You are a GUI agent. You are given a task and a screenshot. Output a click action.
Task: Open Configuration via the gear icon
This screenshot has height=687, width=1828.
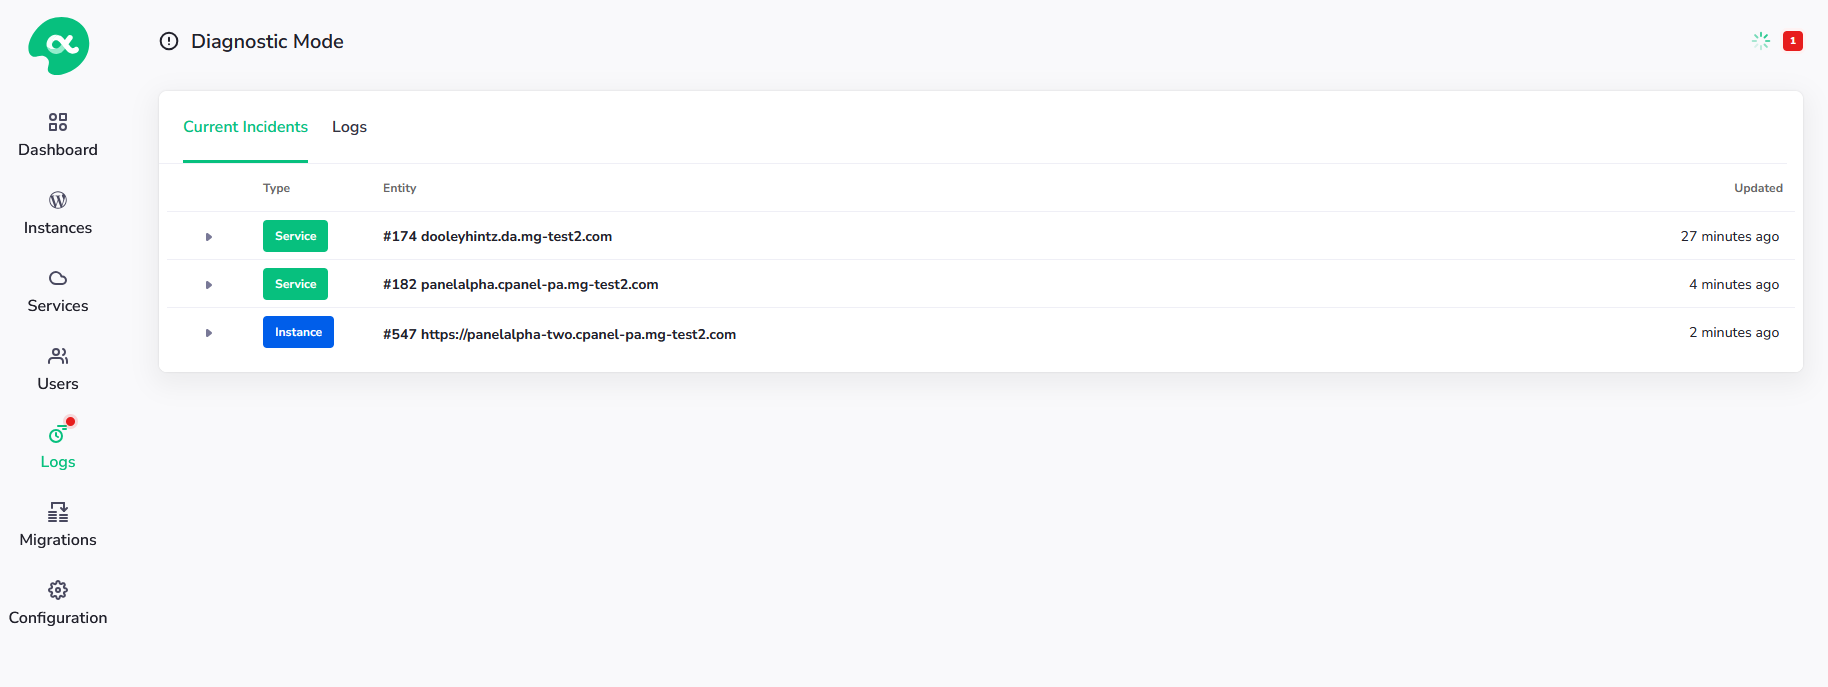click(x=58, y=590)
